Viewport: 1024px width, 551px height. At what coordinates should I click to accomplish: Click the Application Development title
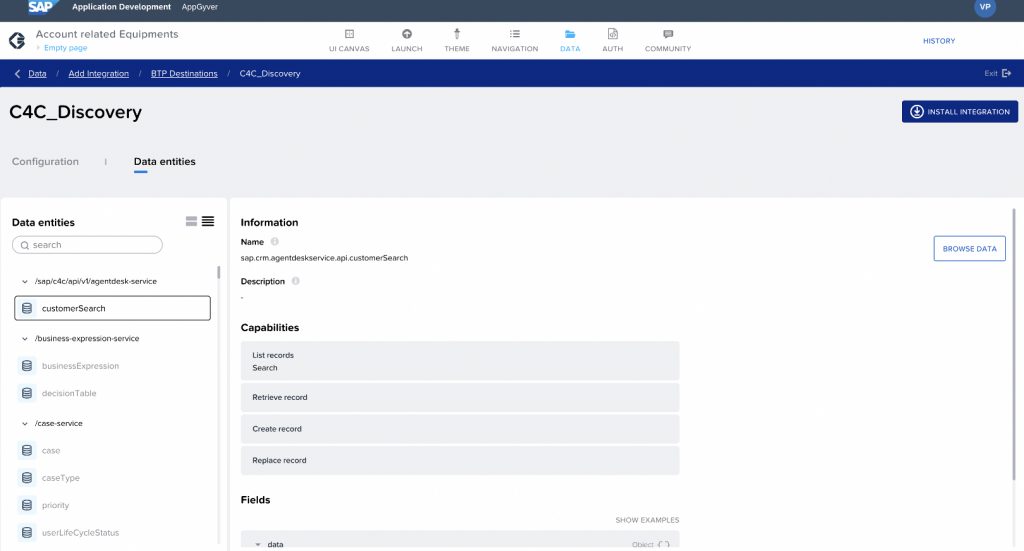click(121, 7)
